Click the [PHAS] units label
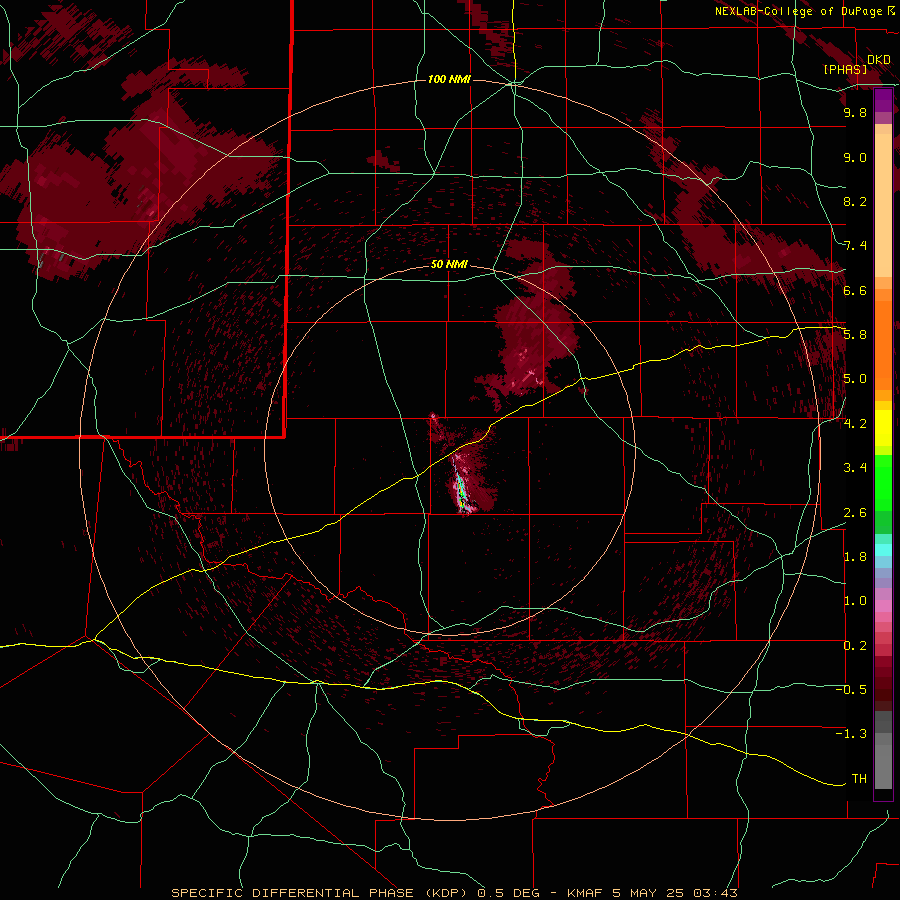The width and height of the screenshot is (900, 900). tap(845, 69)
